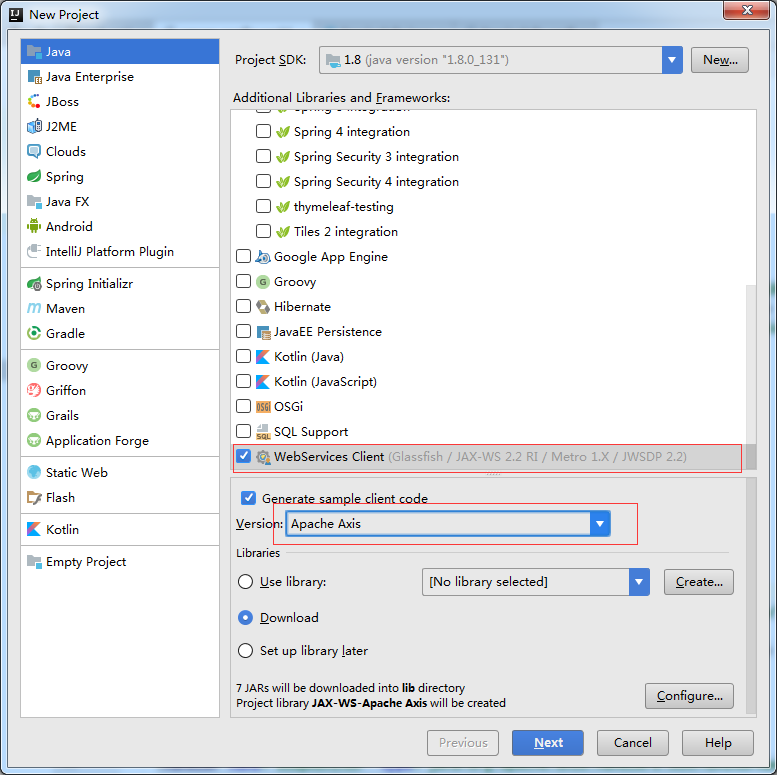Viewport: 777px width, 775px height.
Task: Click the SQL Support framework icon
Action: pyautogui.click(x=263, y=432)
